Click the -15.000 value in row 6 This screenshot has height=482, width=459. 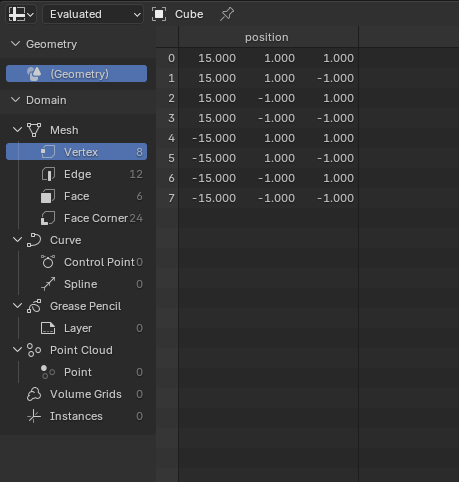click(x=214, y=178)
